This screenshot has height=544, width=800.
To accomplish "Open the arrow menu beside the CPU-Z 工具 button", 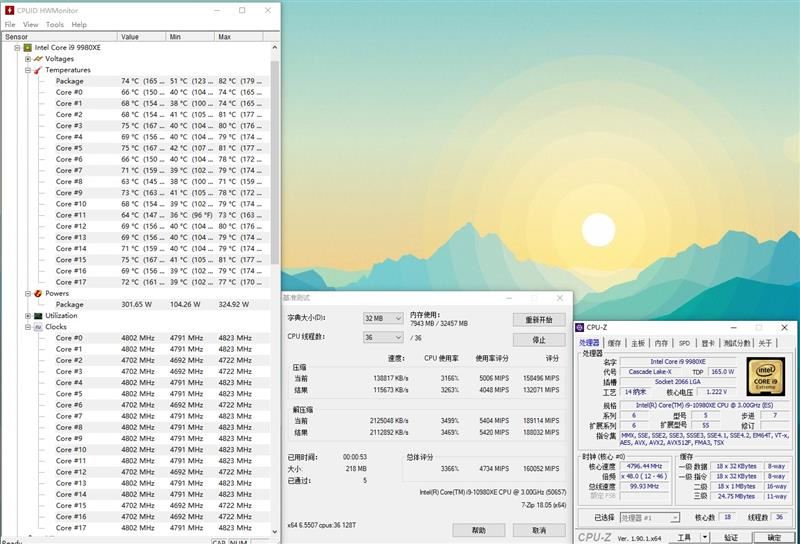I will tap(705, 537).
